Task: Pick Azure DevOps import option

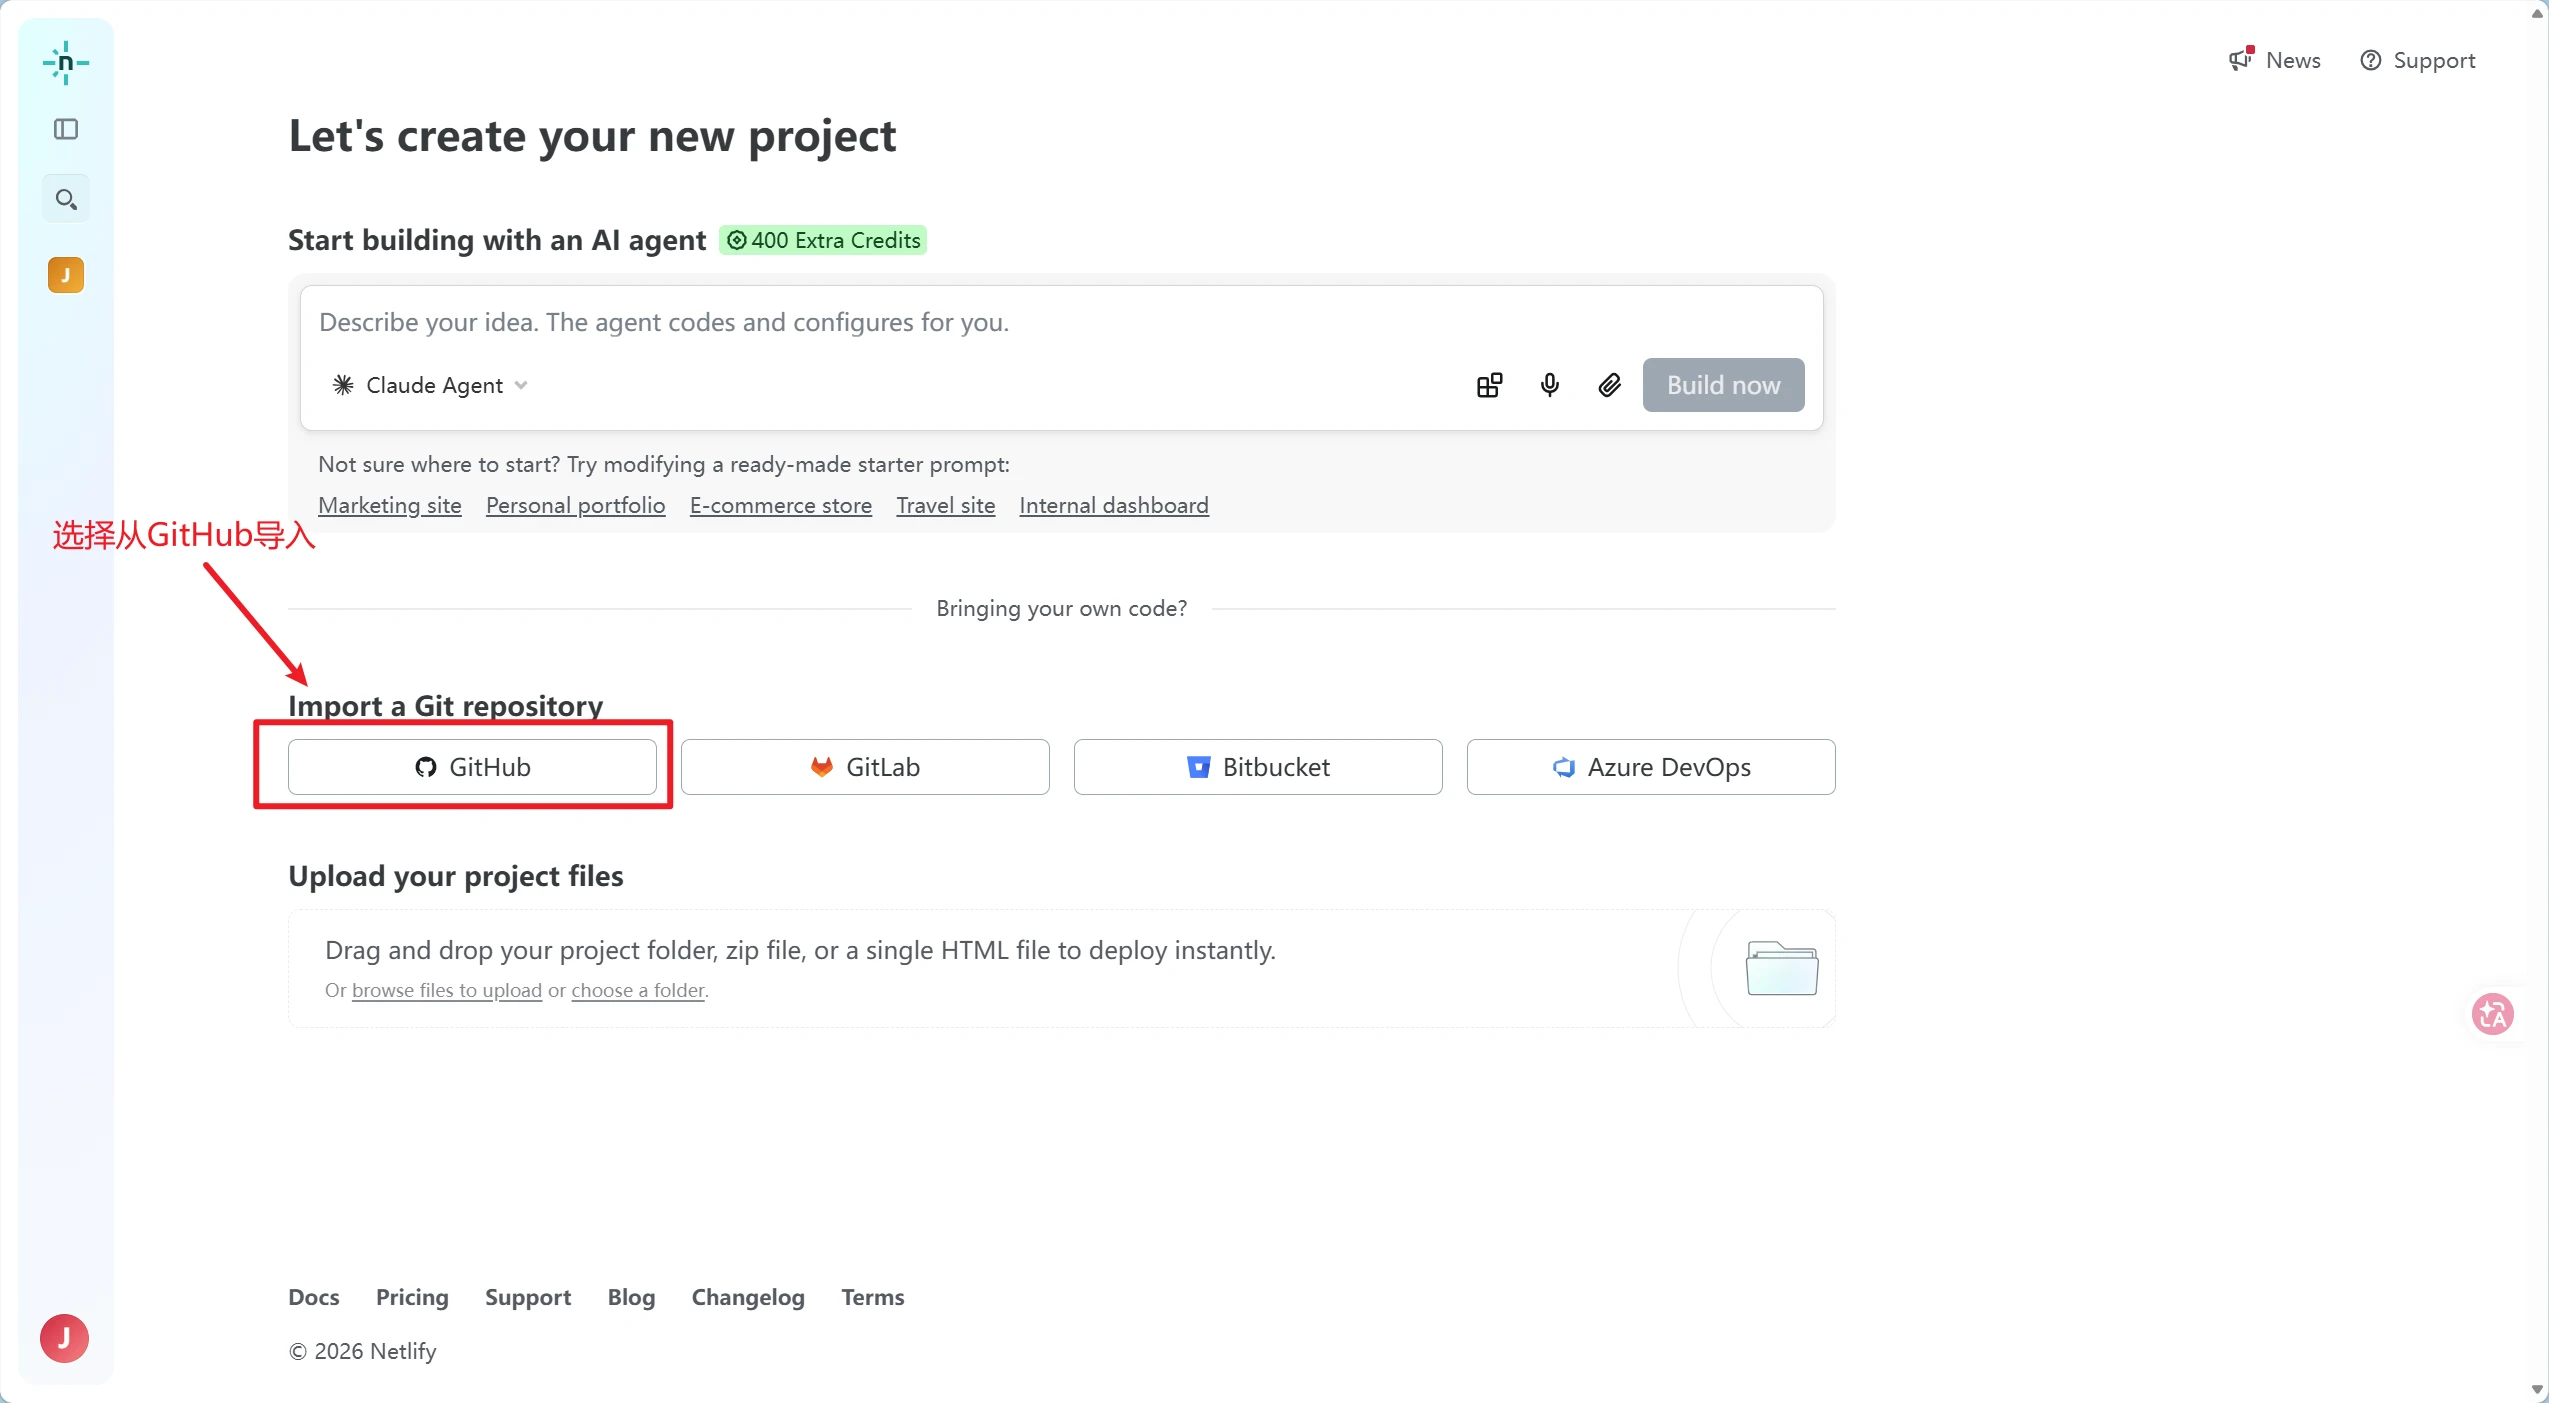Action: pos(1650,767)
